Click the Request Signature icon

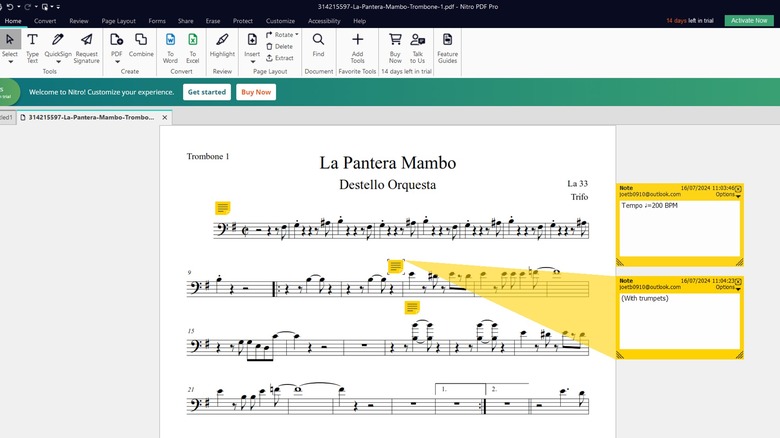tap(87, 46)
